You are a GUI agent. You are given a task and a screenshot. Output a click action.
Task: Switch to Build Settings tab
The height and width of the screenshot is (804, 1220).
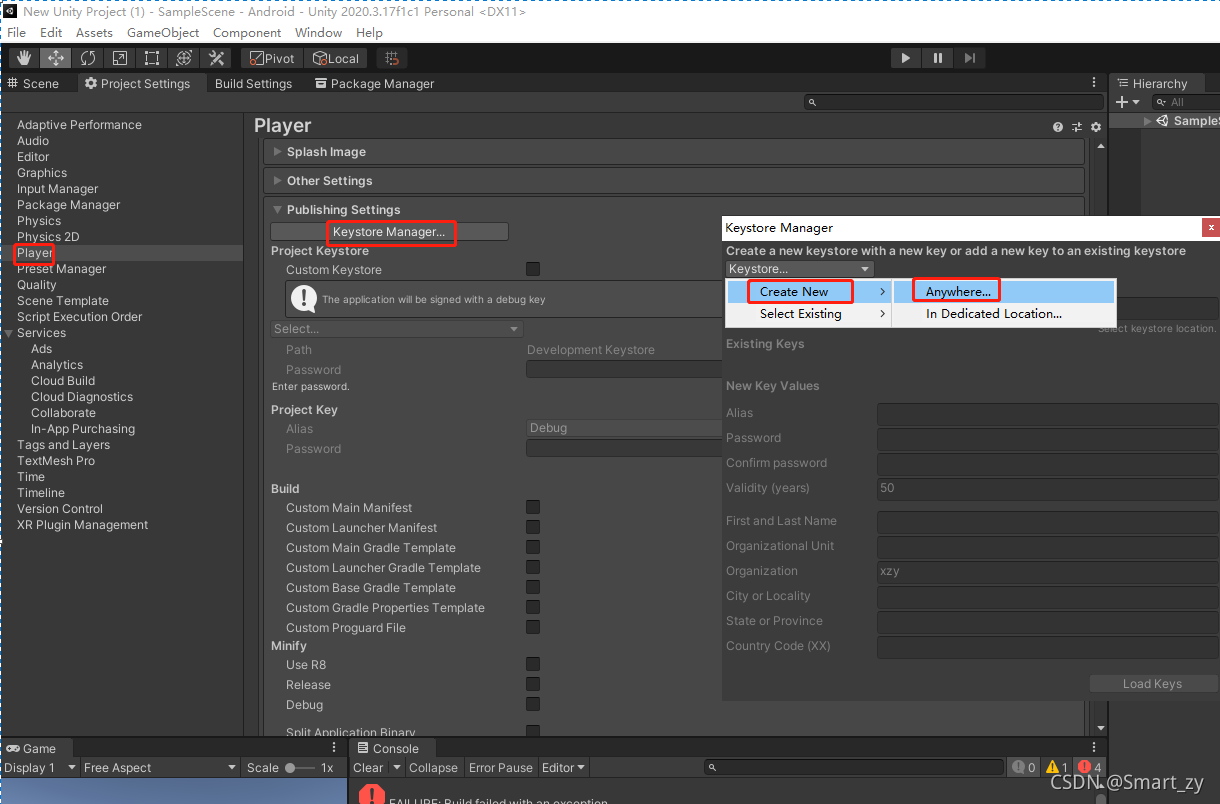254,84
